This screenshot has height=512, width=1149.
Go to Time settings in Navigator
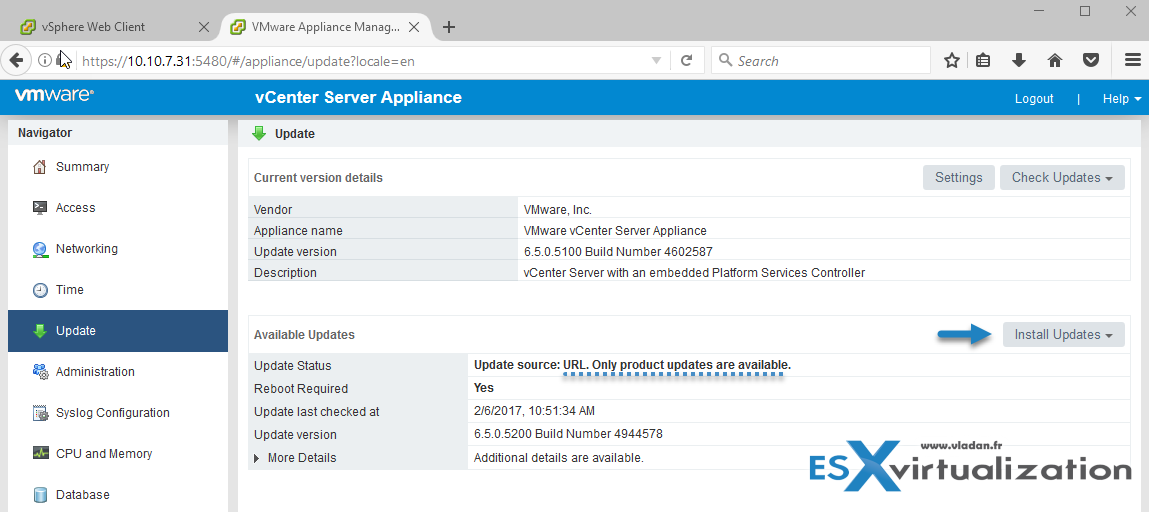point(118,290)
